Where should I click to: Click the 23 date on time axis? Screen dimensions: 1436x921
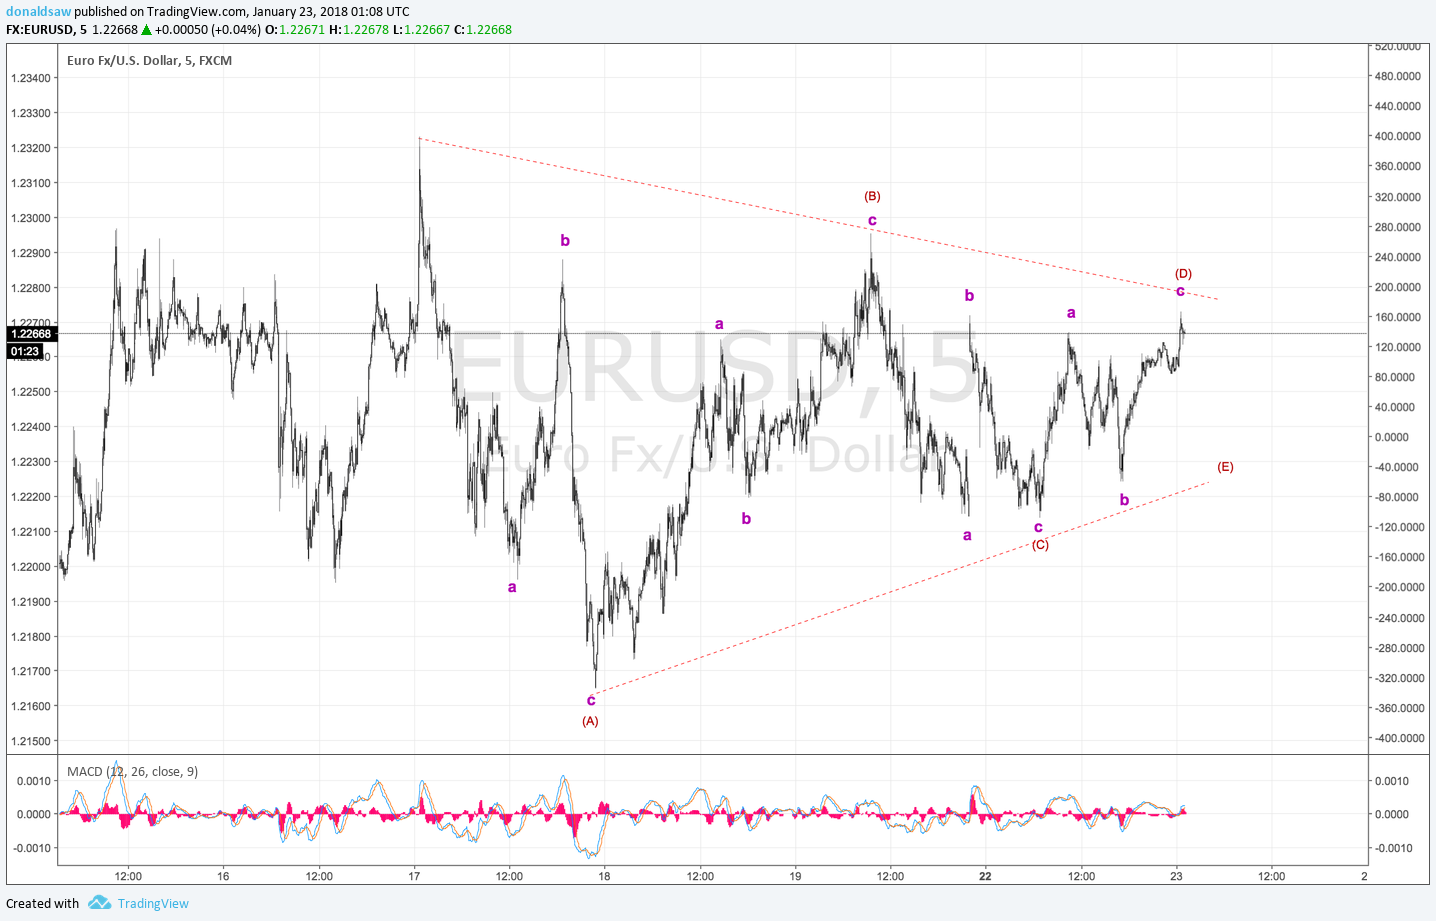click(x=1176, y=876)
